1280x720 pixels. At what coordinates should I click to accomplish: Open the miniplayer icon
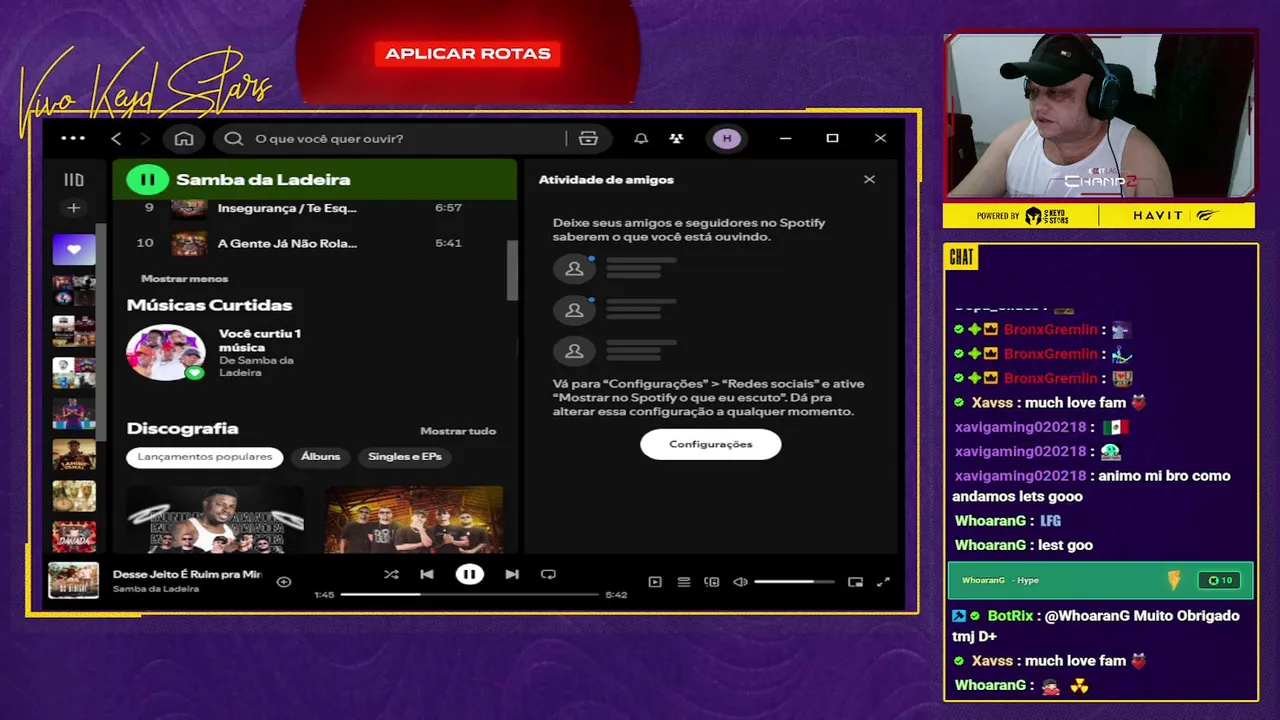coord(855,582)
